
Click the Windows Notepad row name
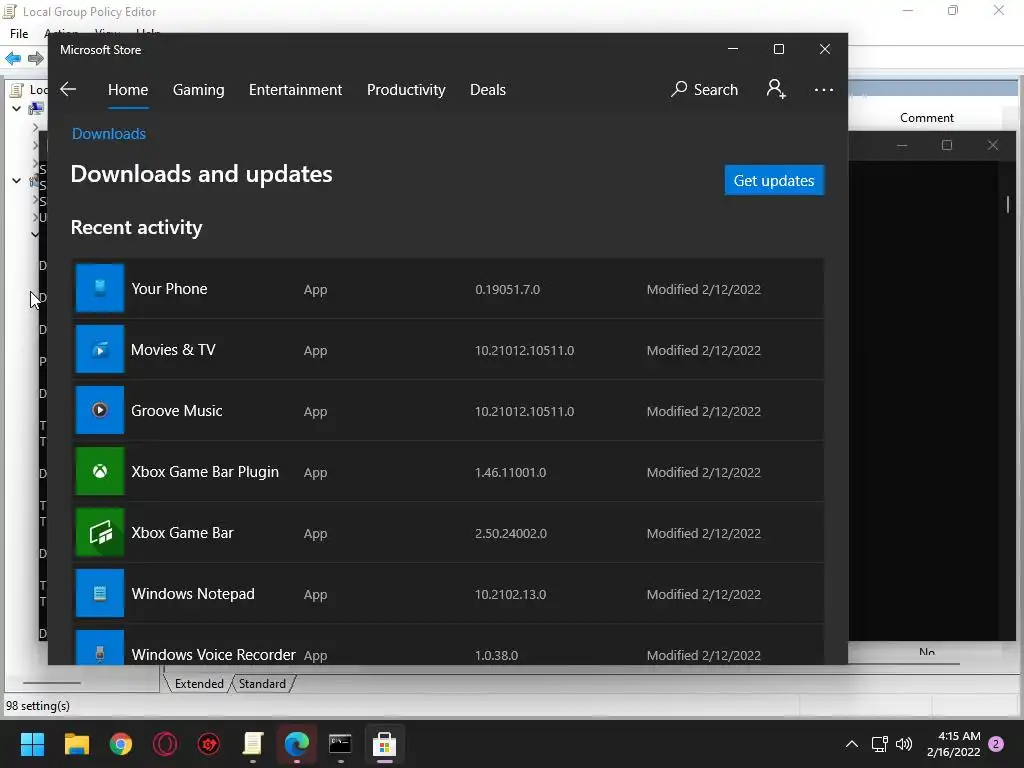[x=193, y=594]
